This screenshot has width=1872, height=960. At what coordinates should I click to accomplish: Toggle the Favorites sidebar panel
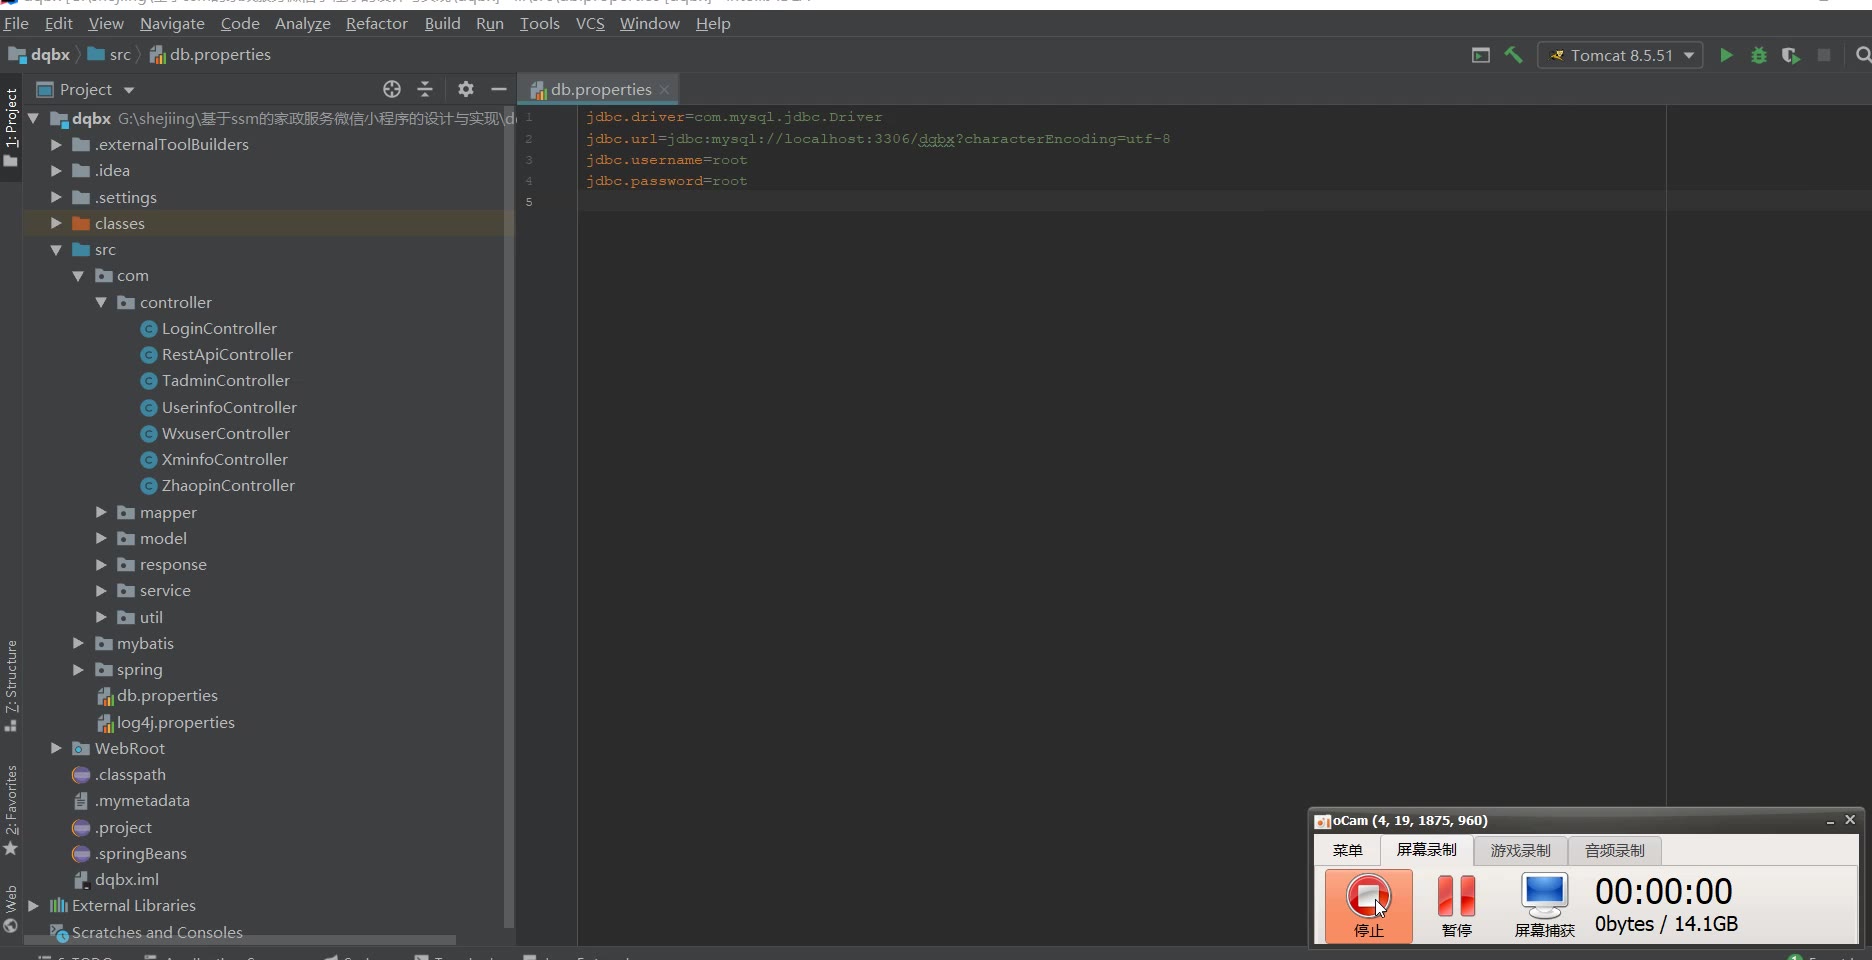click(x=11, y=800)
